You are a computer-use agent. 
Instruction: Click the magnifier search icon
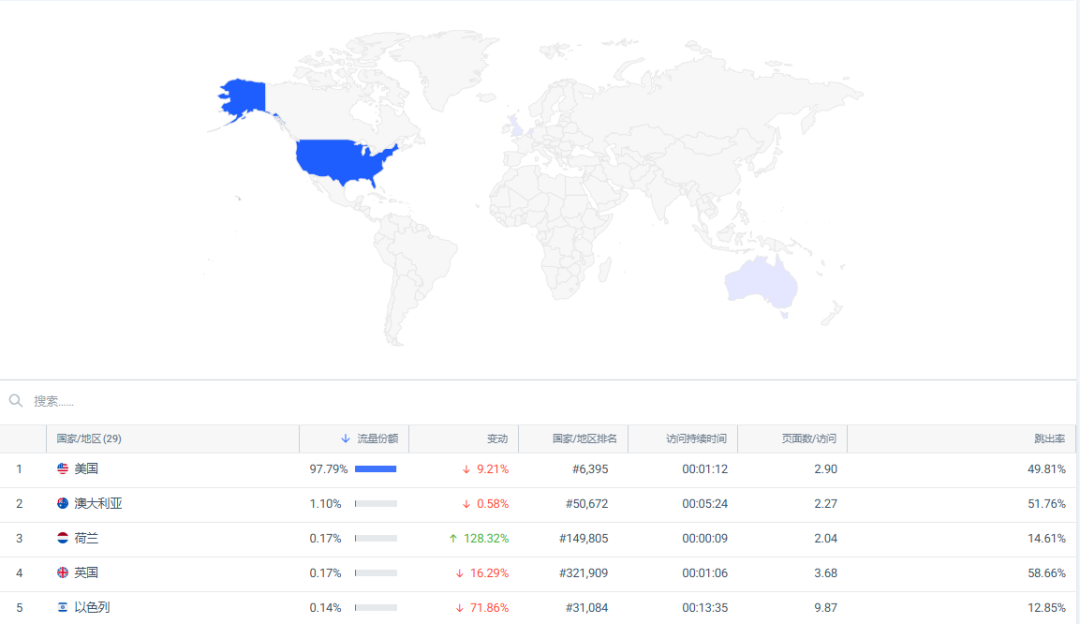[16, 401]
